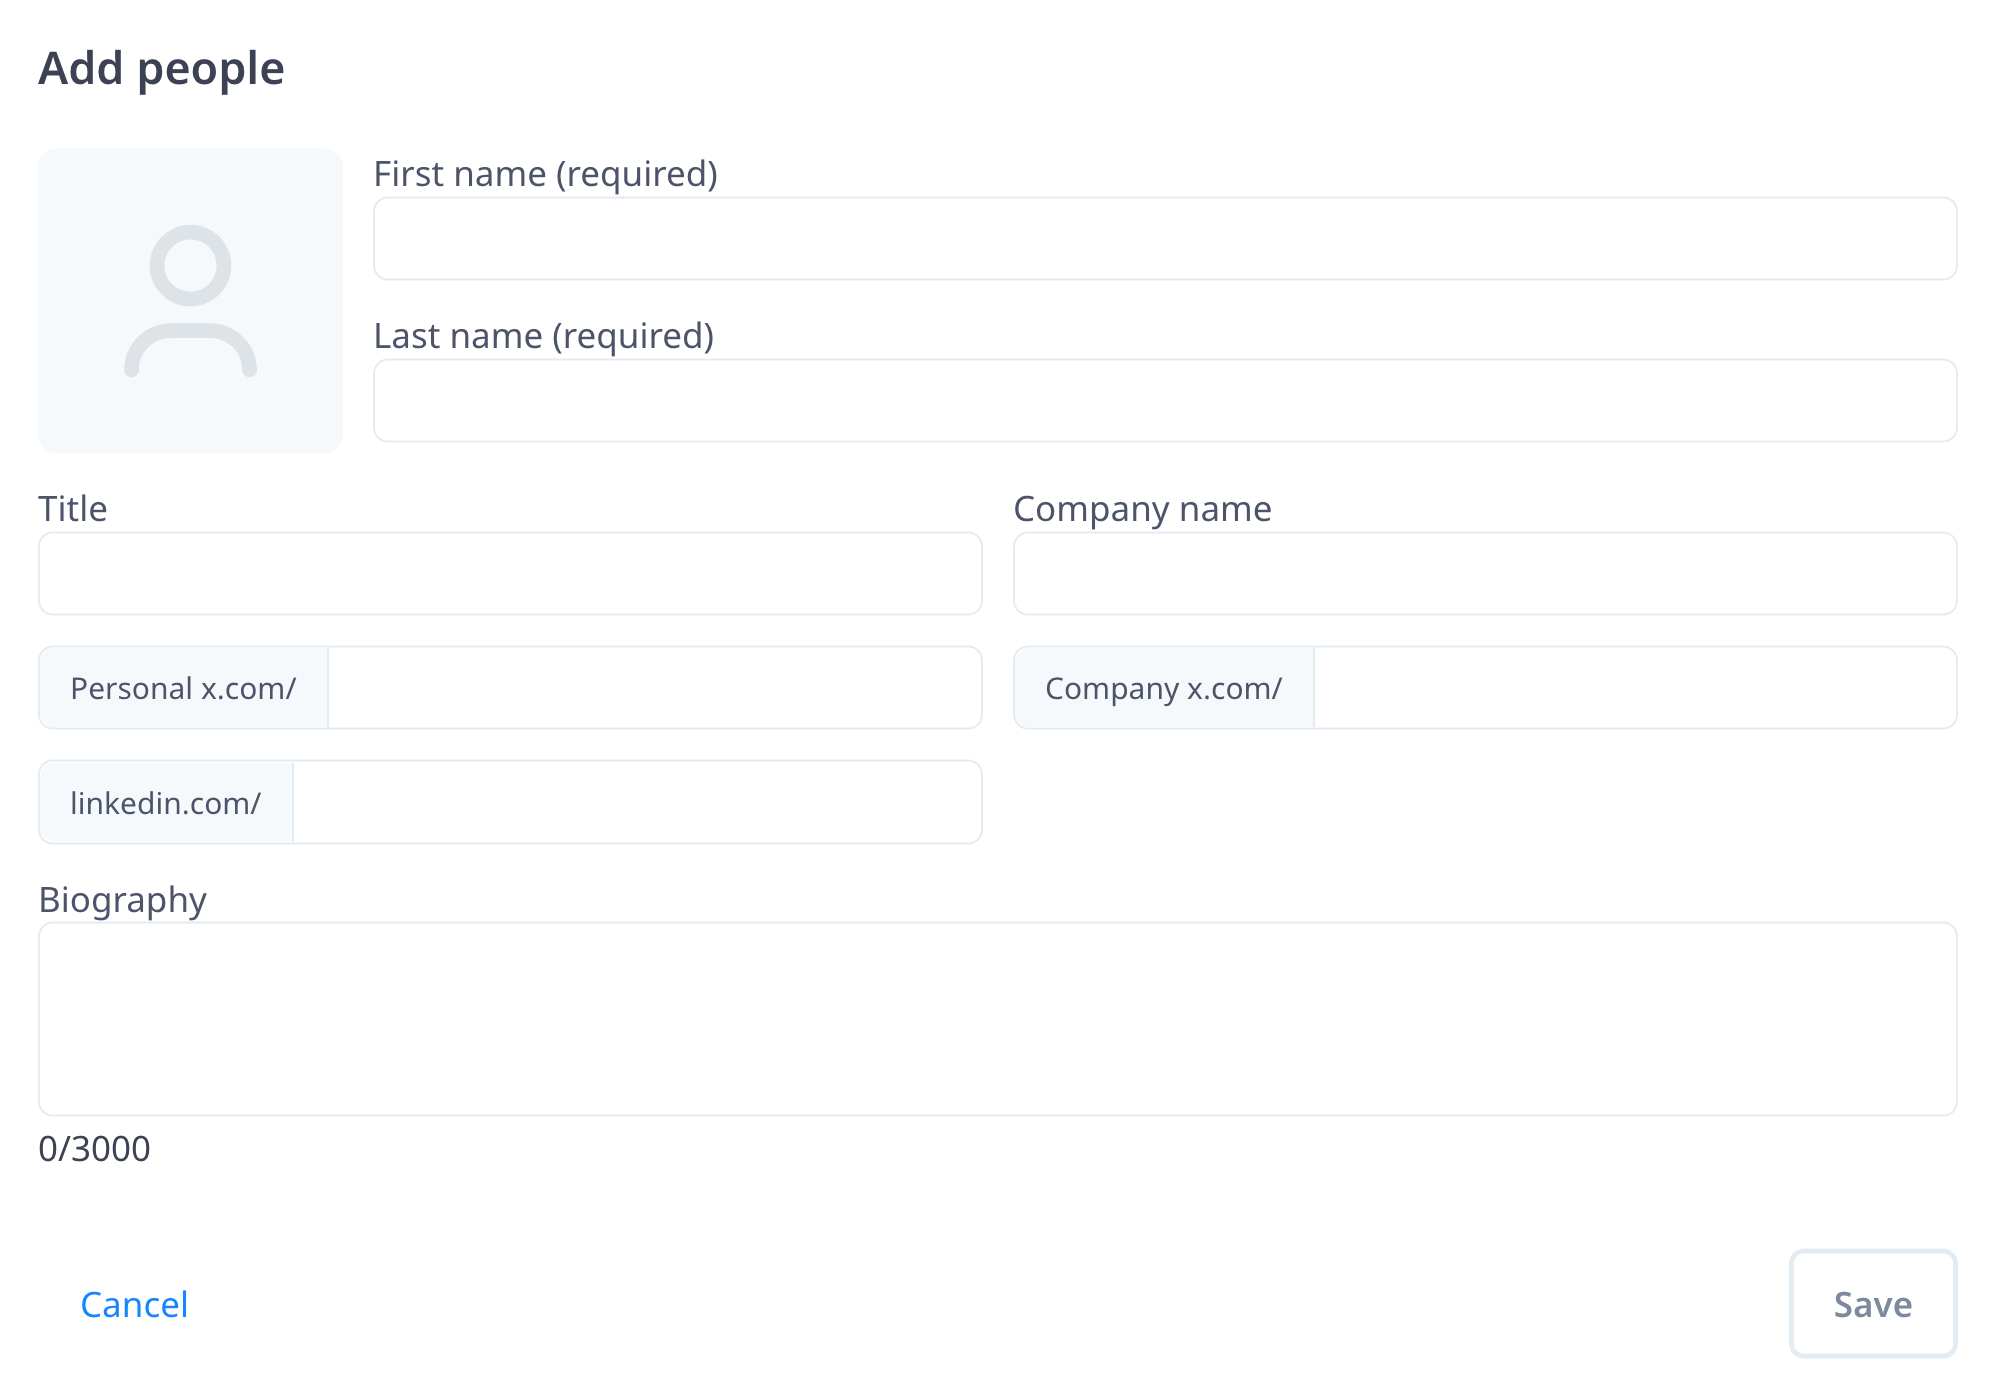Click the "Last name (required)" label
The height and width of the screenshot is (1376, 2004).
543,336
